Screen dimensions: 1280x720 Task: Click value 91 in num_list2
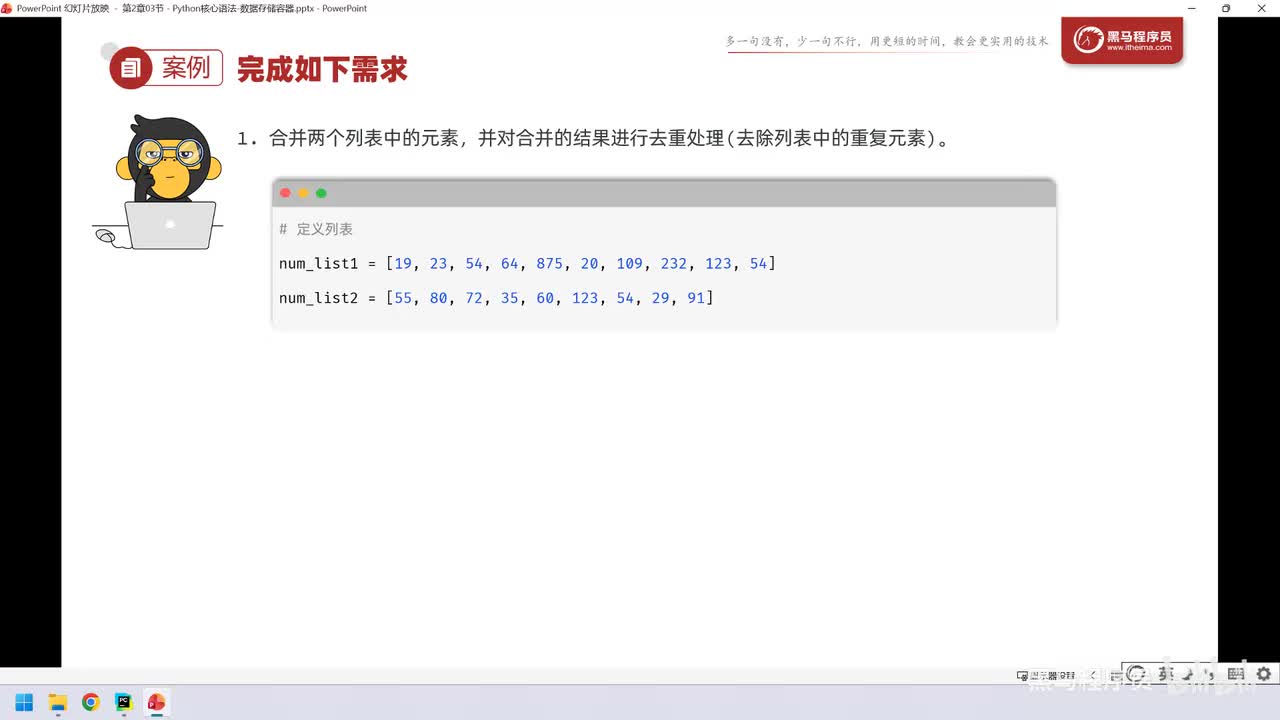696,298
